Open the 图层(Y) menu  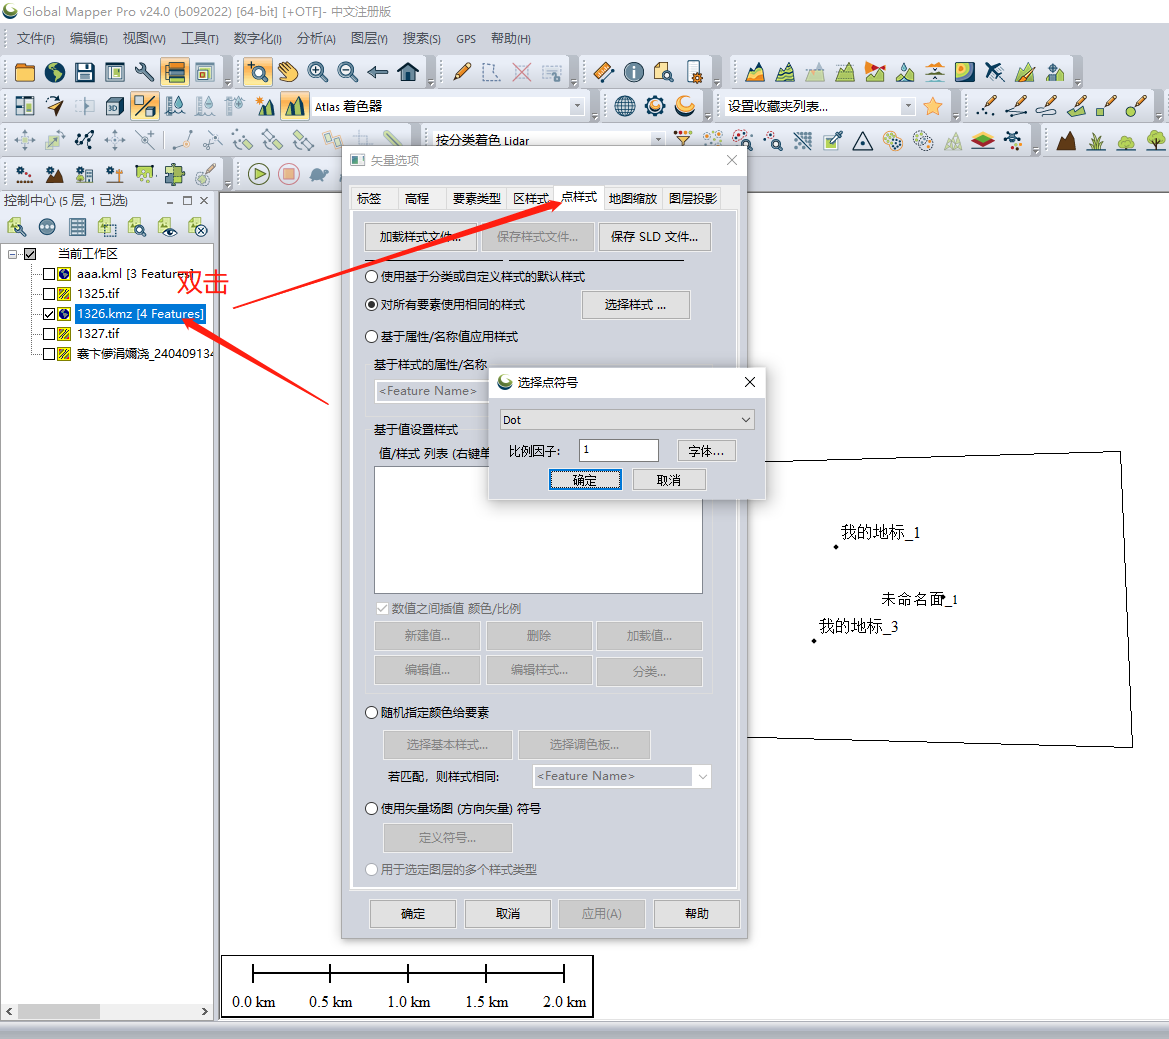369,39
